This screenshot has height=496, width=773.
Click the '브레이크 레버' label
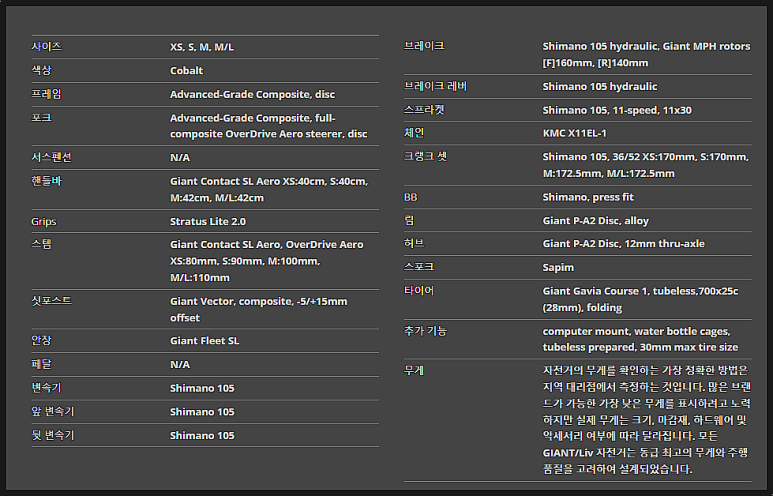(x=435, y=86)
